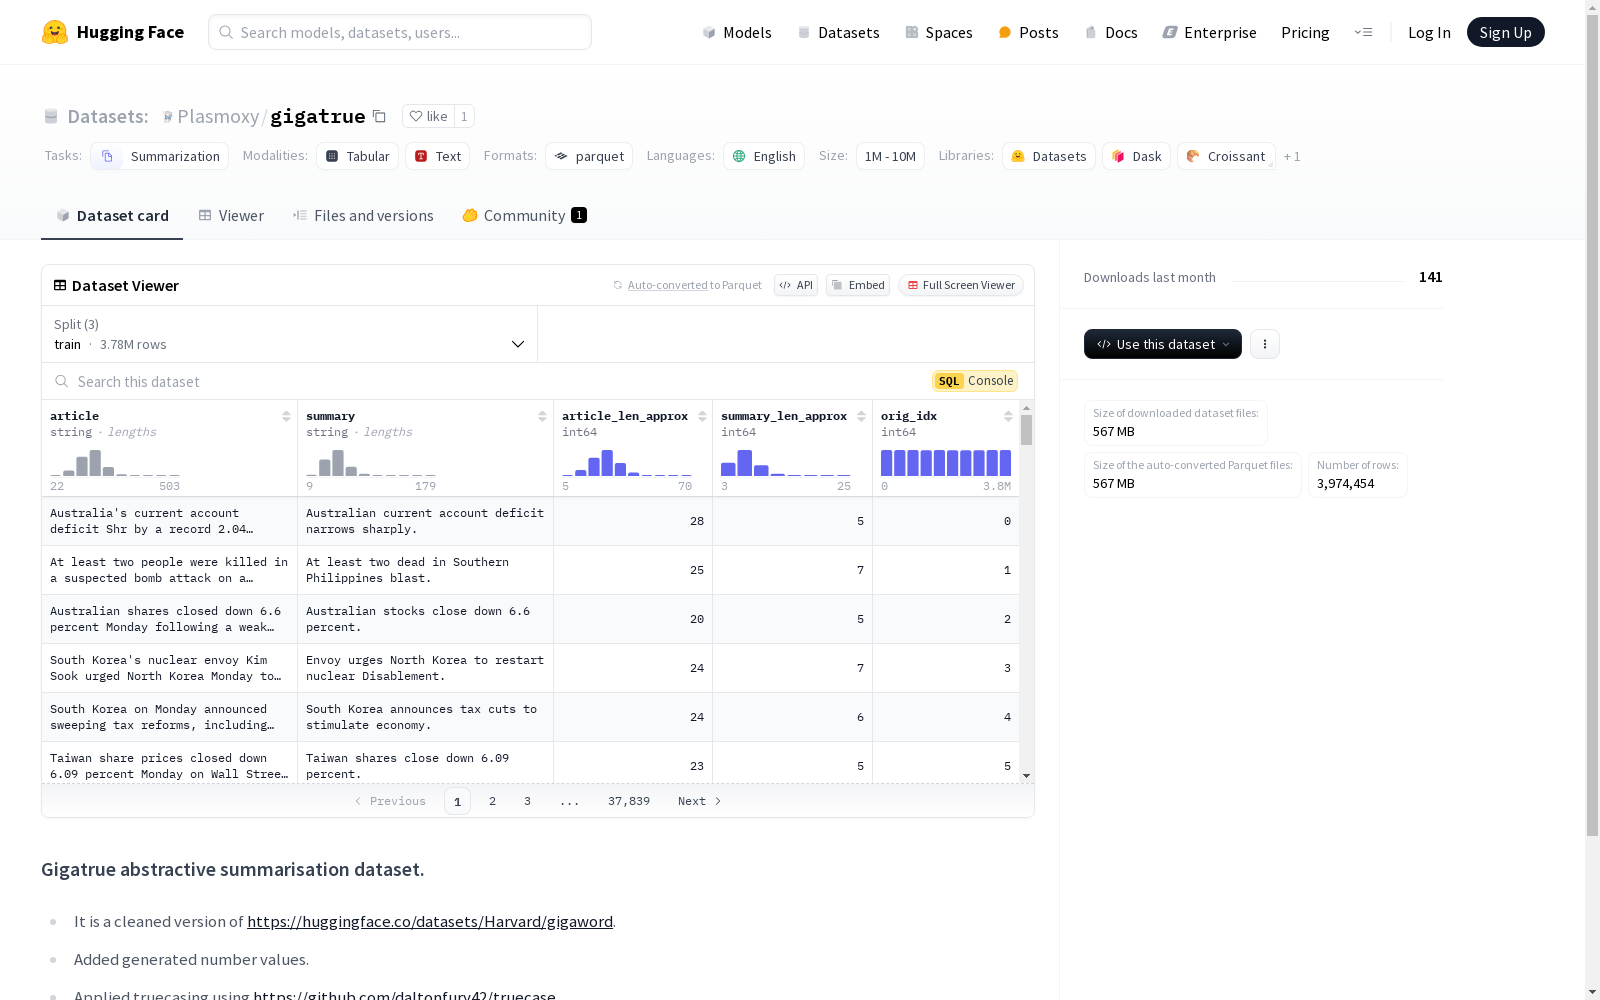
Task: Switch to the Dataset card tab
Action: click(112, 216)
